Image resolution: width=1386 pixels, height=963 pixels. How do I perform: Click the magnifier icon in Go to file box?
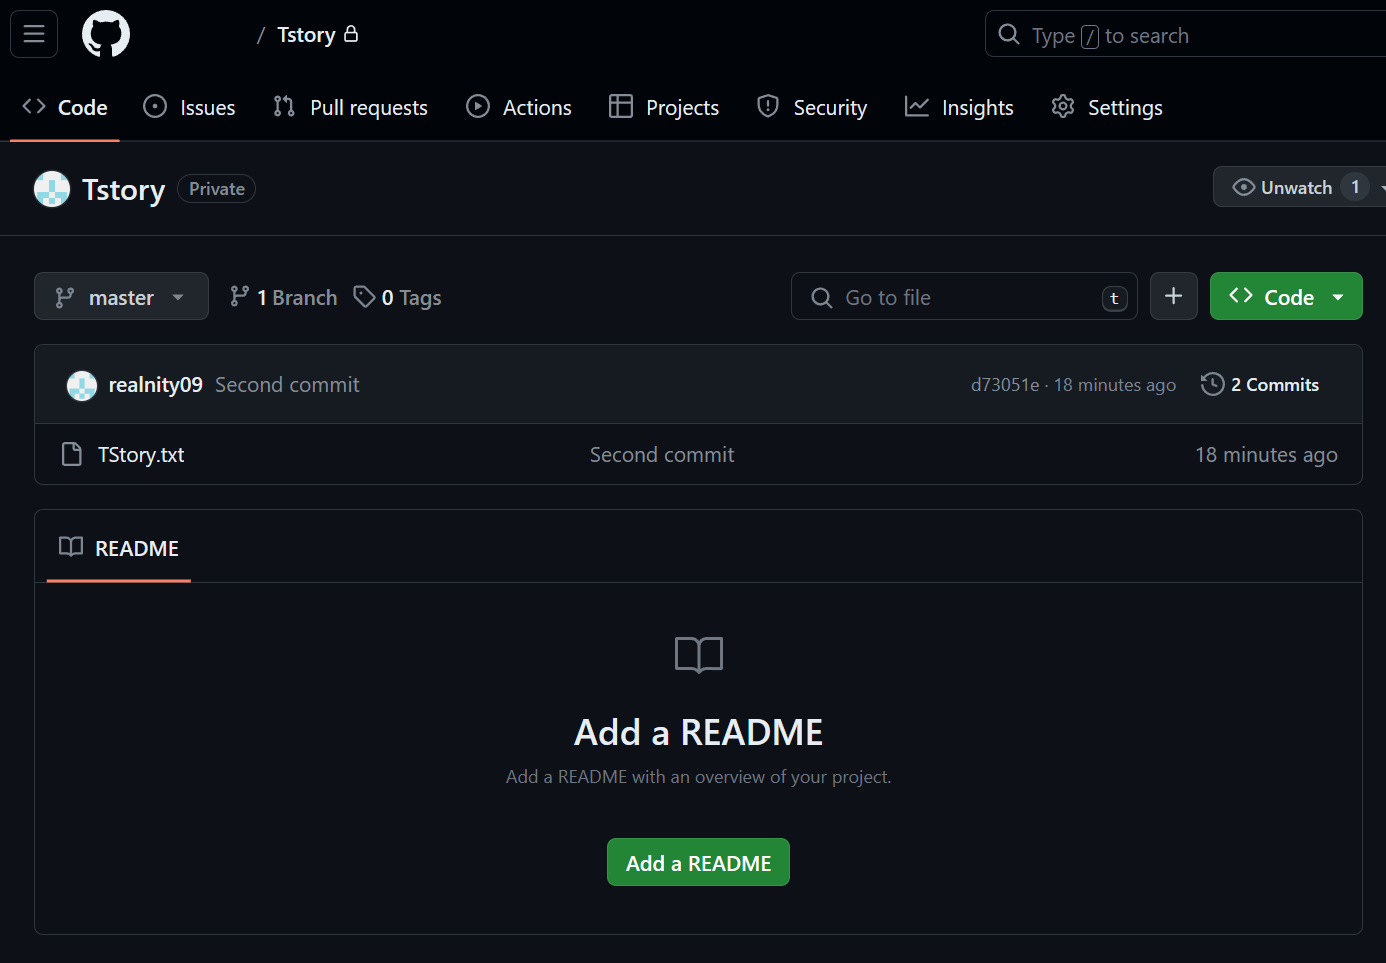pyautogui.click(x=822, y=298)
